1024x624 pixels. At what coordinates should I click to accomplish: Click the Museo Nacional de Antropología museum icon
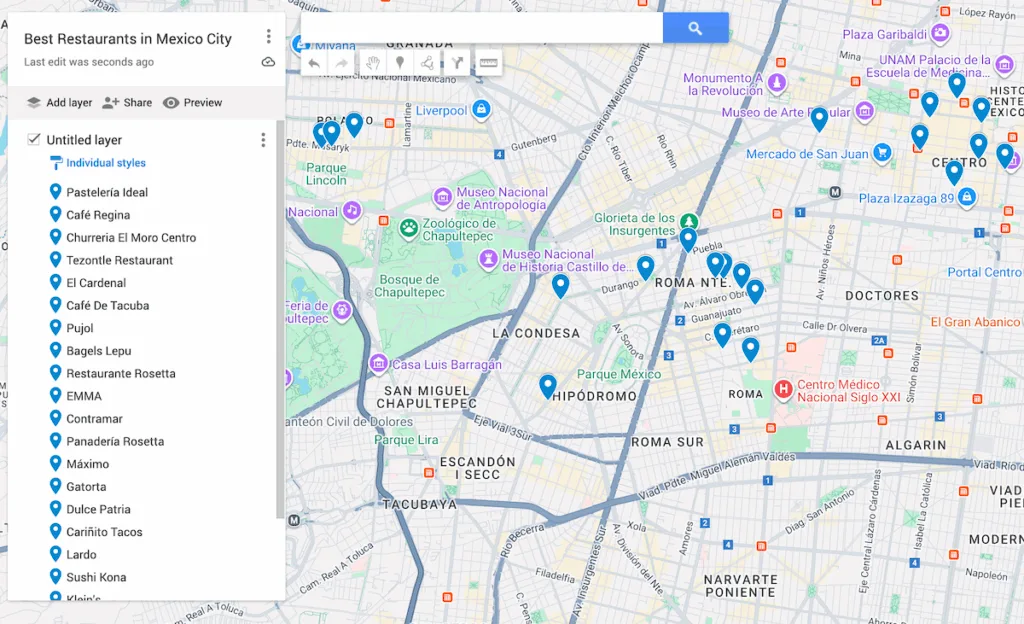click(442, 197)
